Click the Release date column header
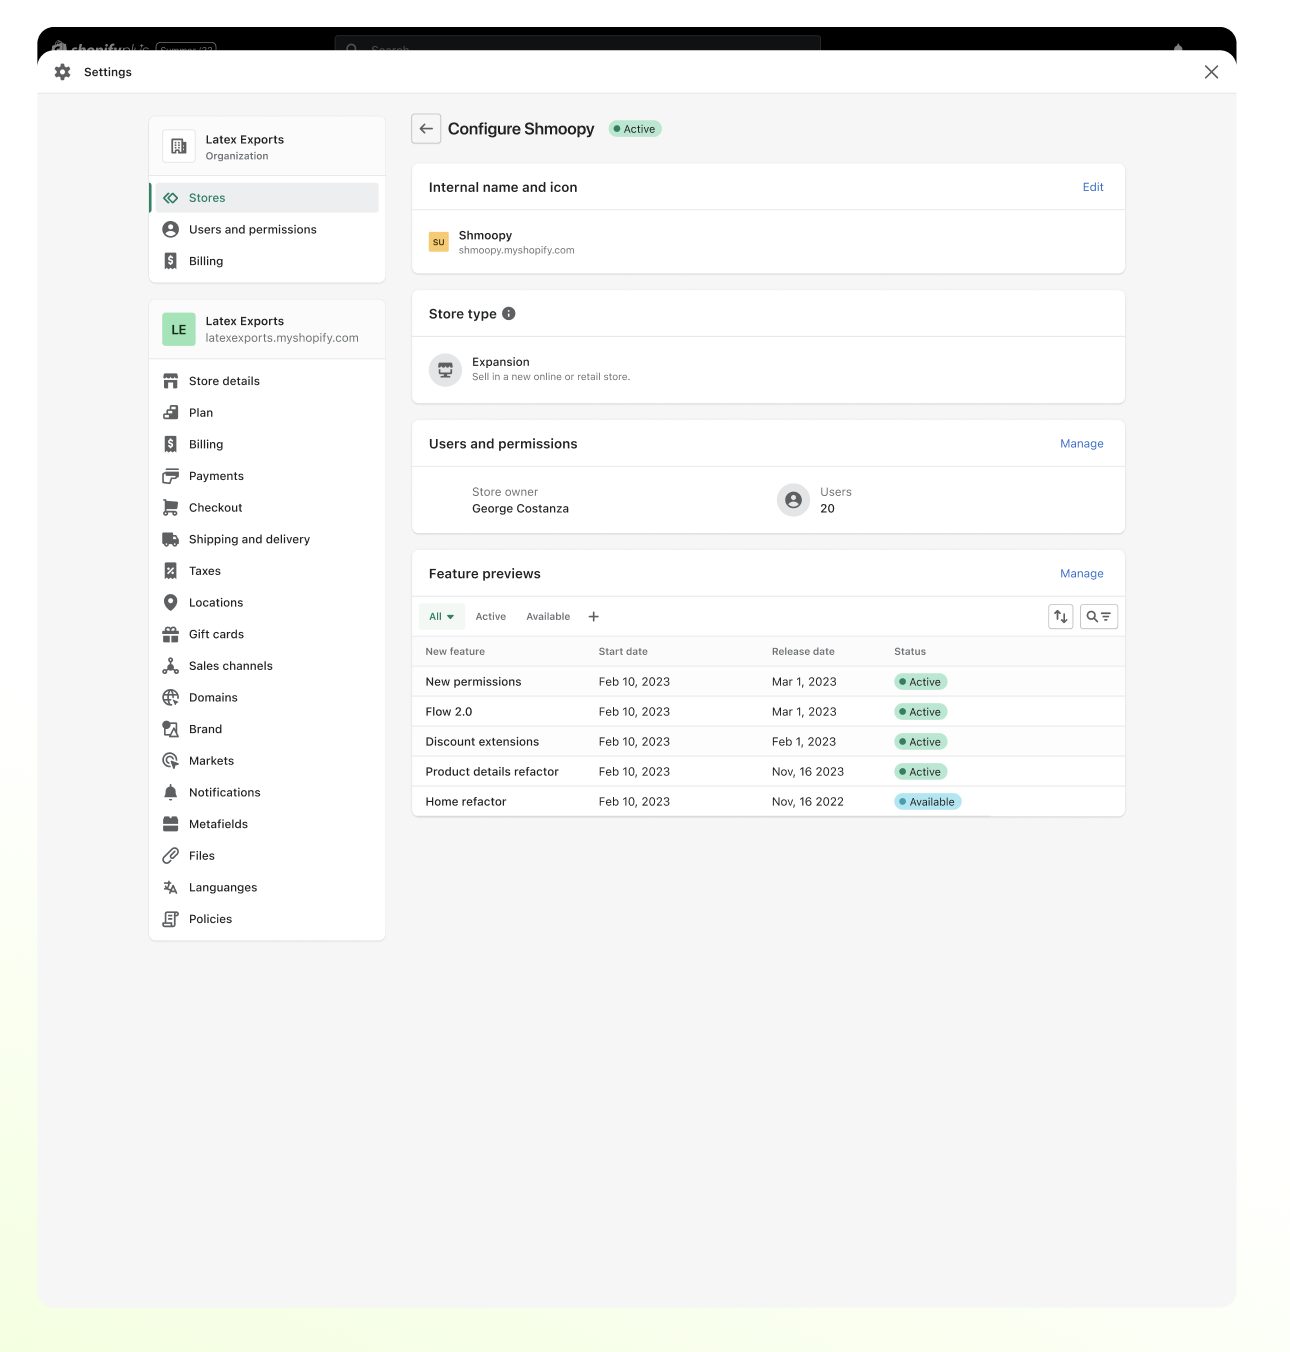1290x1352 pixels. point(803,652)
